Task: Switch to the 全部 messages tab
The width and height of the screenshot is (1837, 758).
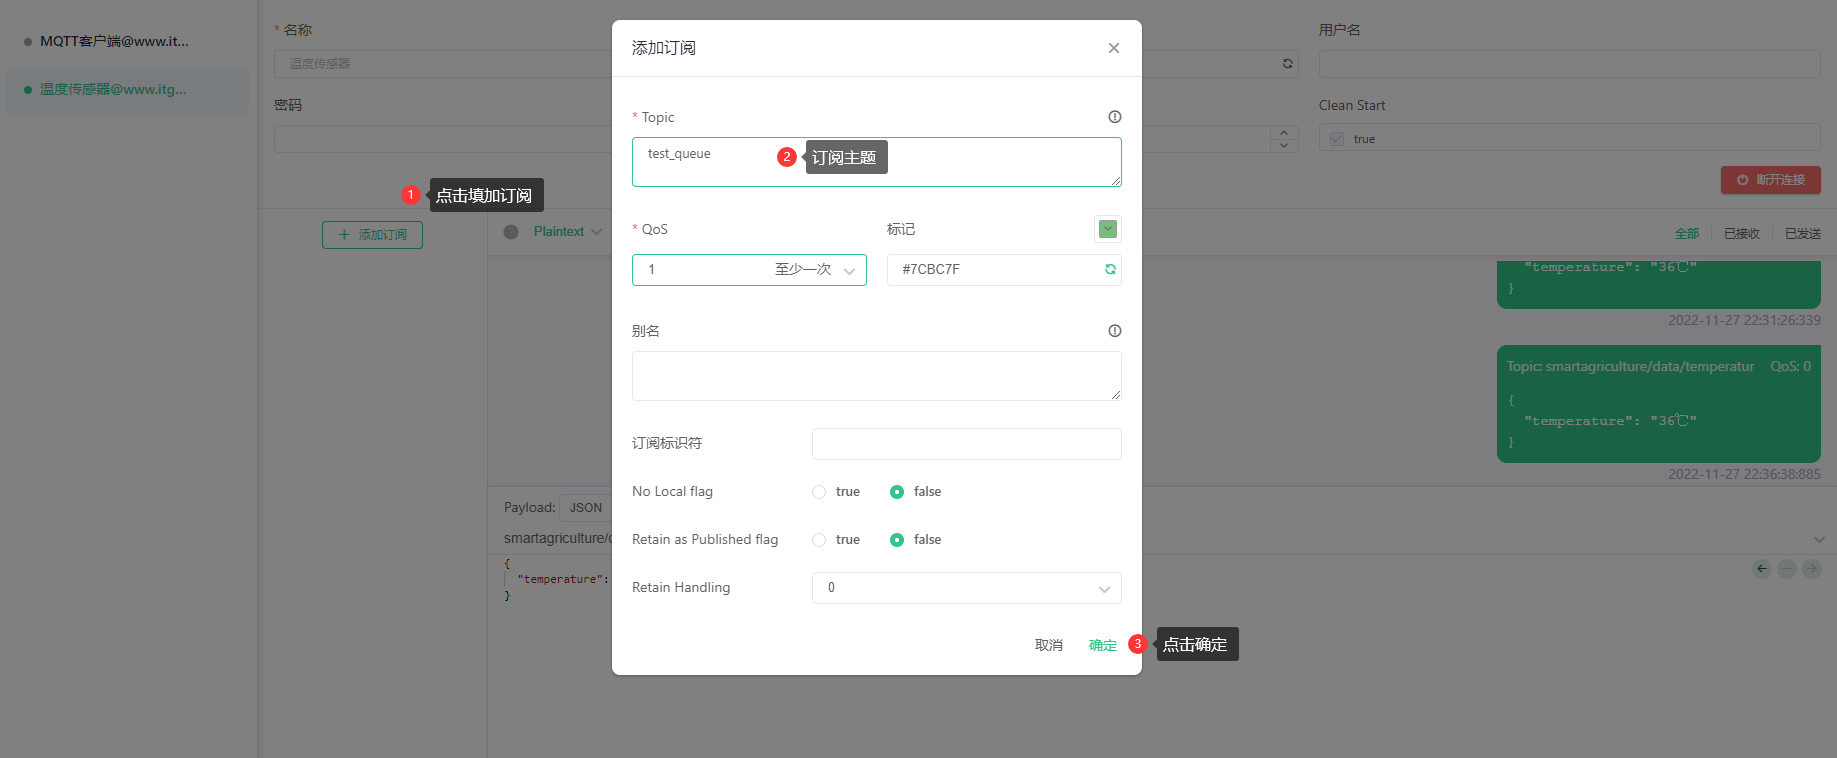Action: click(x=1687, y=233)
